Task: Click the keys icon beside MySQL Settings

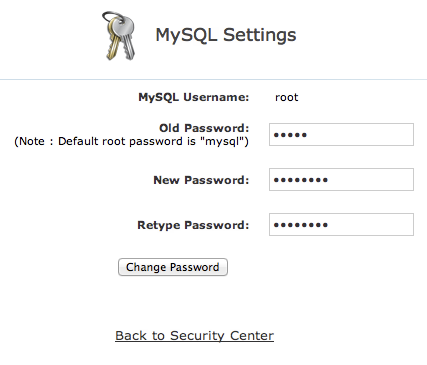Action: 119,36
